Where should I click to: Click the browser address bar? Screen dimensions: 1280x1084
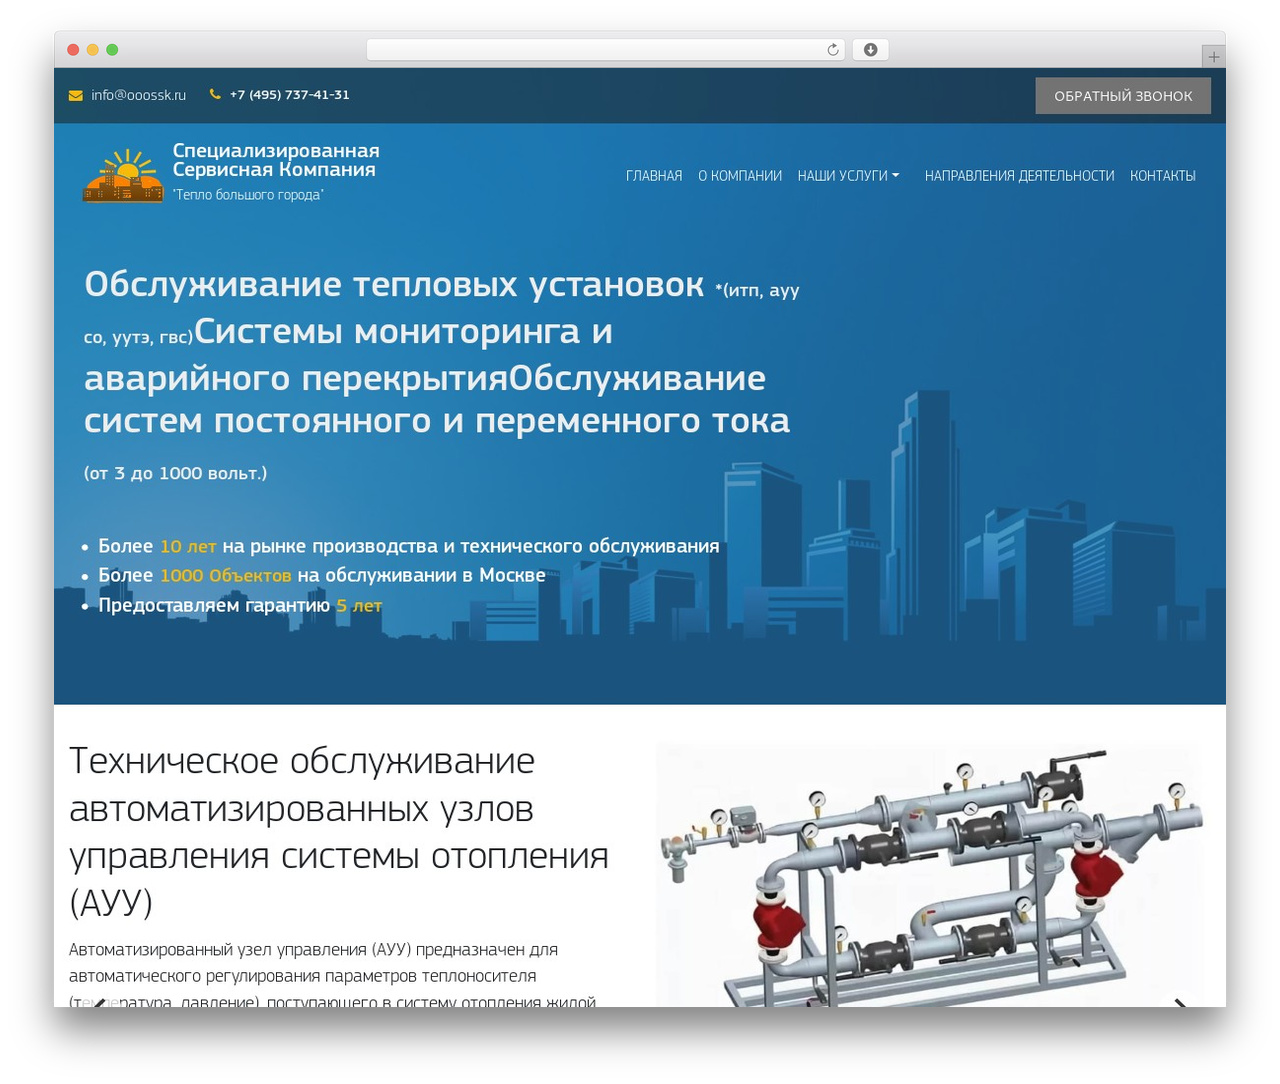point(605,50)
